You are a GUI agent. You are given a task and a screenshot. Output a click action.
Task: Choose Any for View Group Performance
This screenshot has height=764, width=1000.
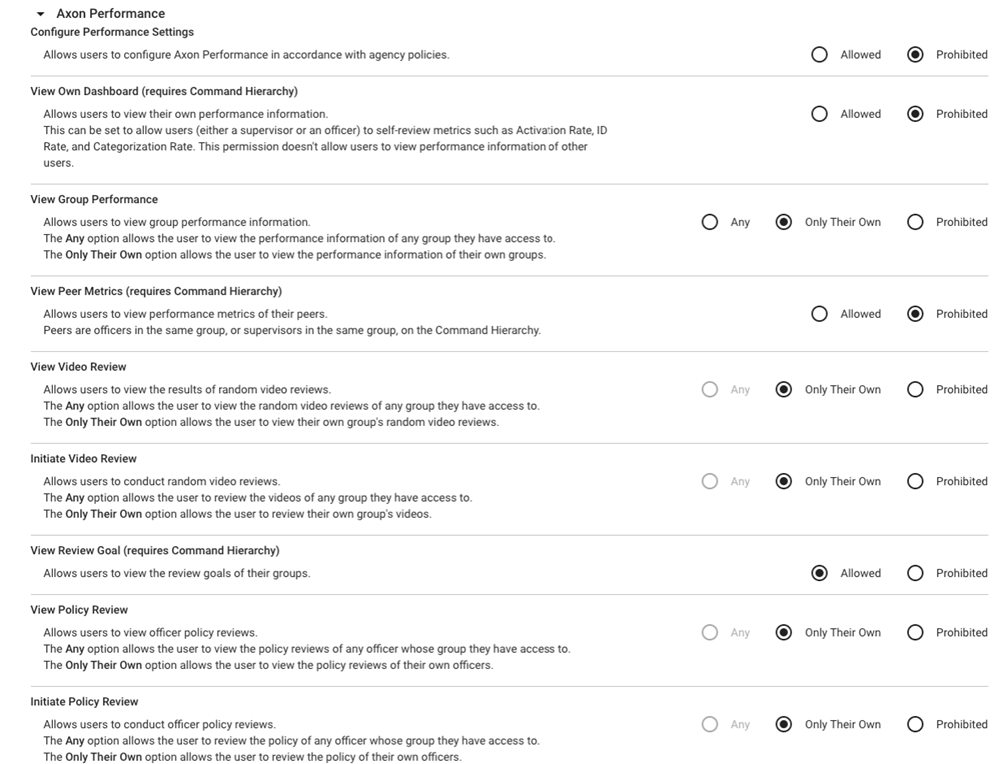coord(710,222)
